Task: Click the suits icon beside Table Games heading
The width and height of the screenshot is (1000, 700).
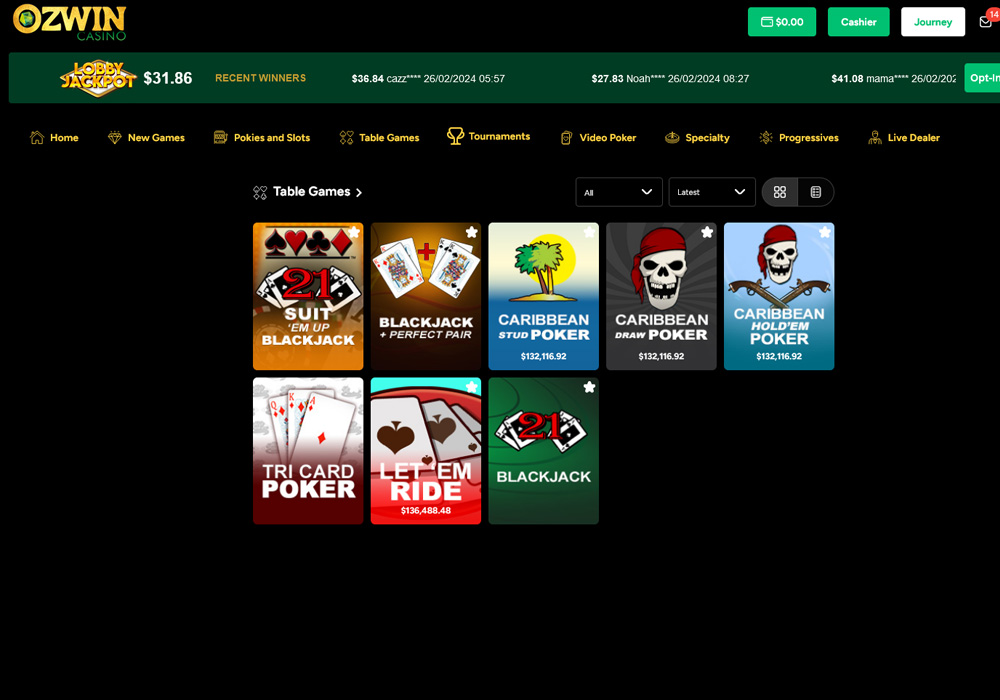Action: coord(260,193)
